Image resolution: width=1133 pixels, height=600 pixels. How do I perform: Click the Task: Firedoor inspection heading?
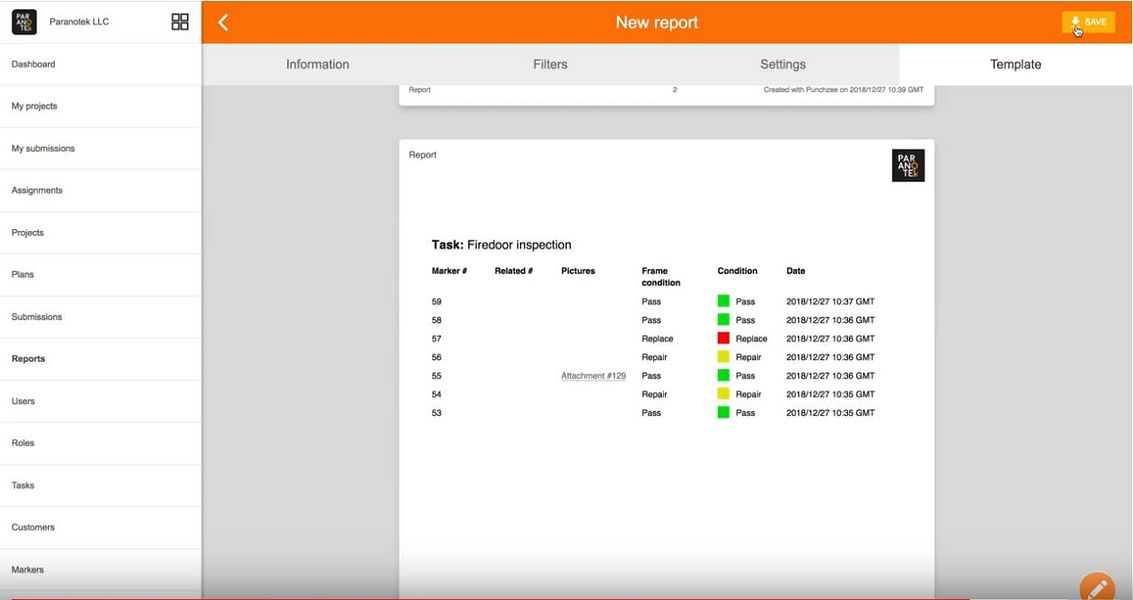pyautogui.click(x=501, y=245)
